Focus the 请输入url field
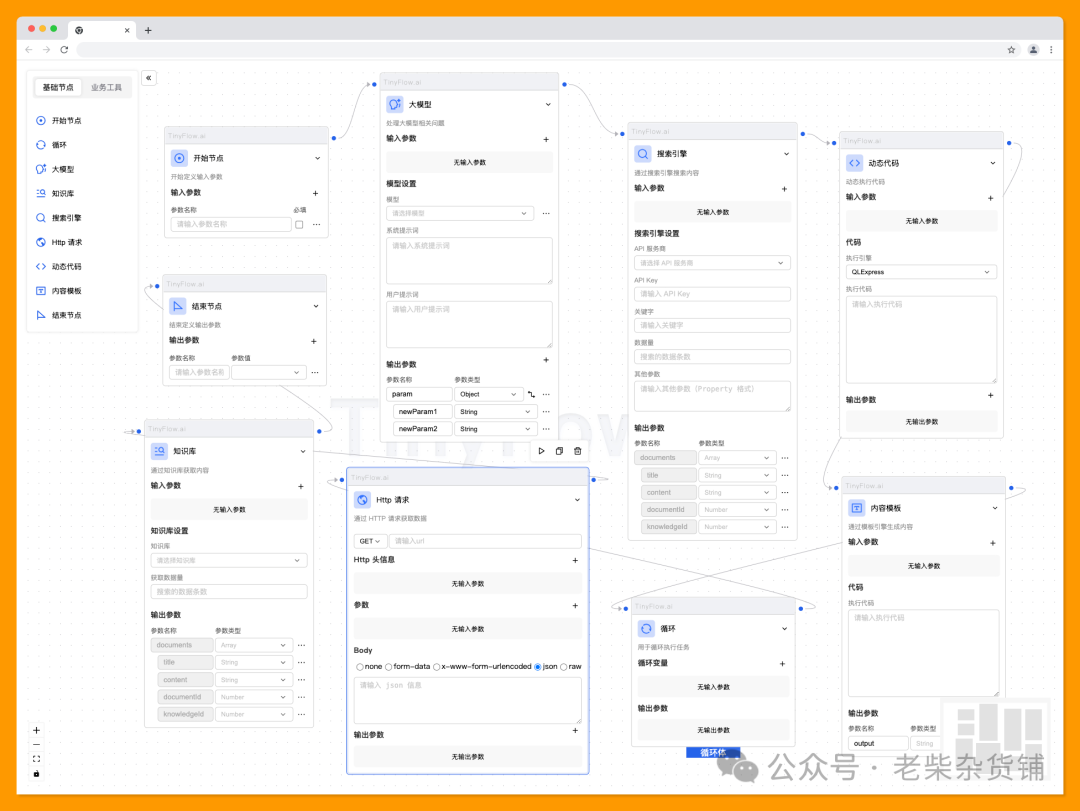The width and height of the screenshot is (1080, 811). pos(485,542)
